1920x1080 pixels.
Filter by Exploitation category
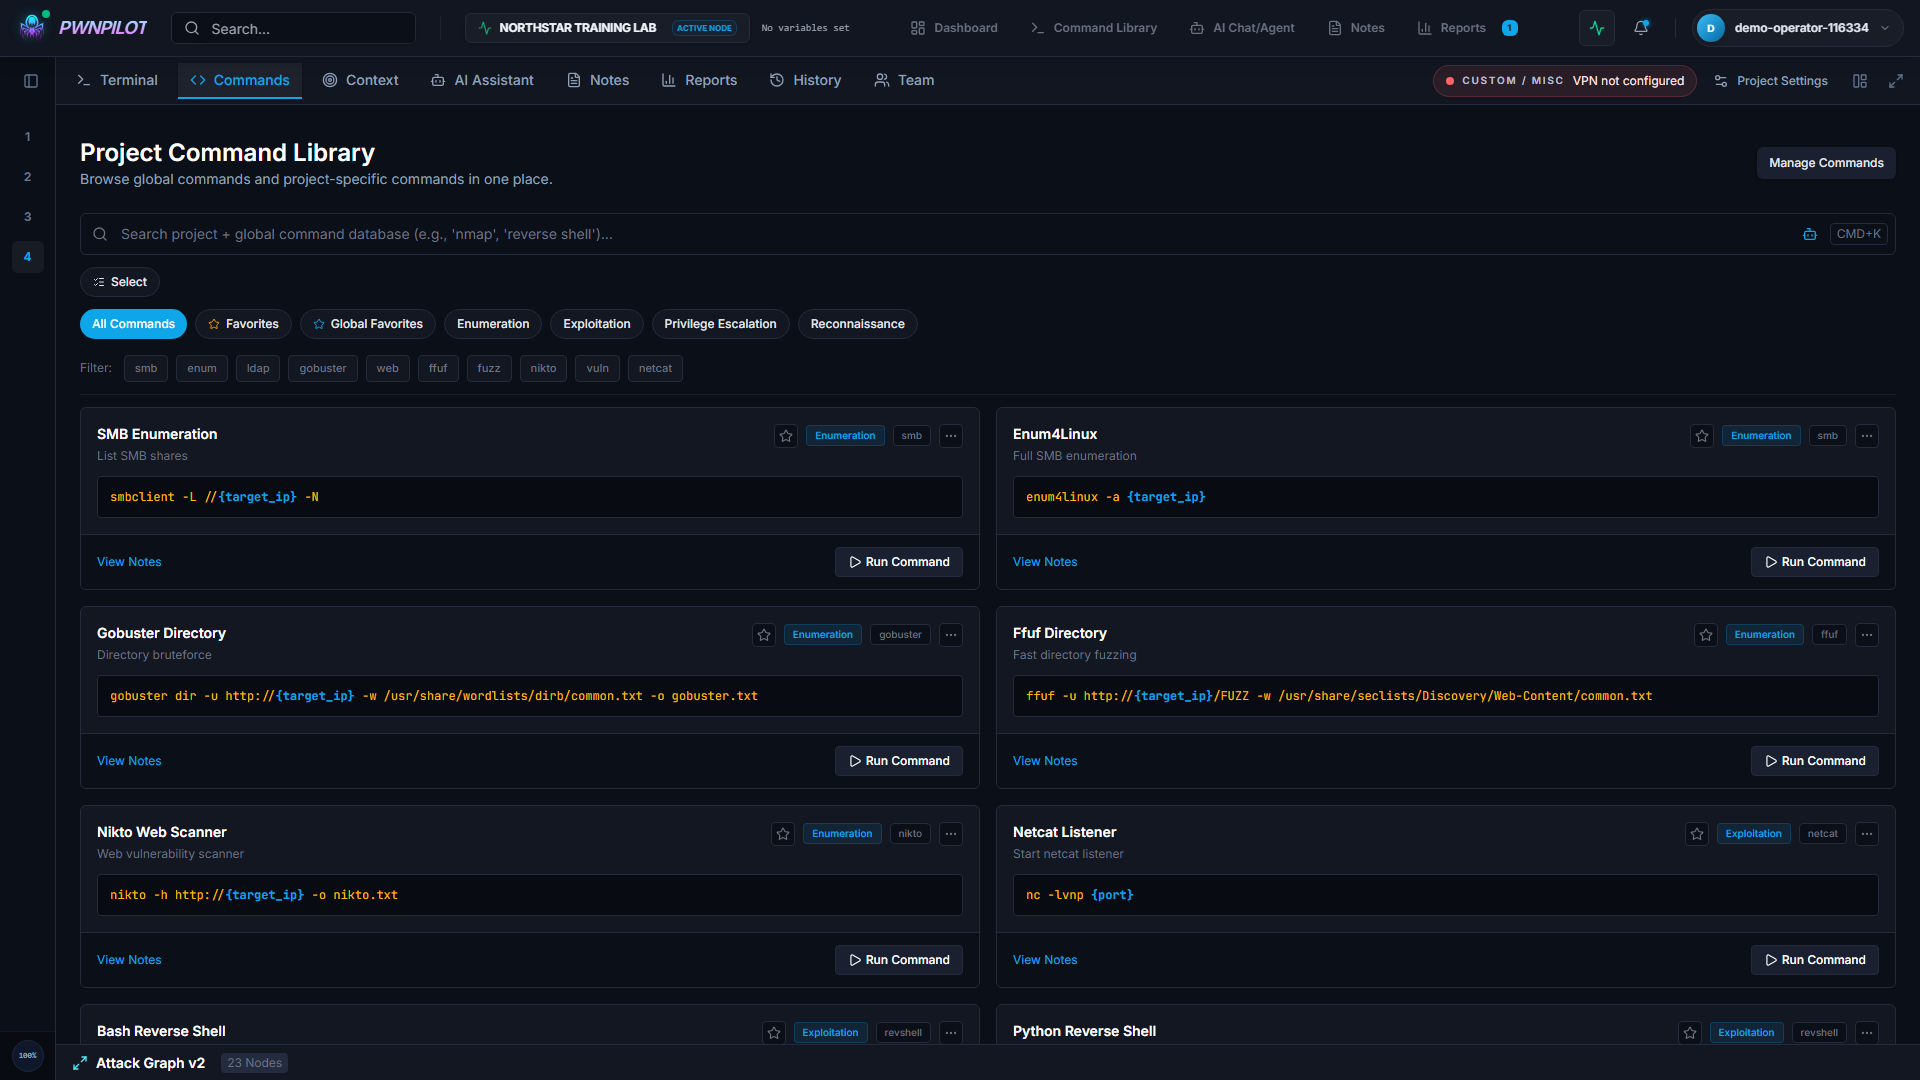pos(597,324)
